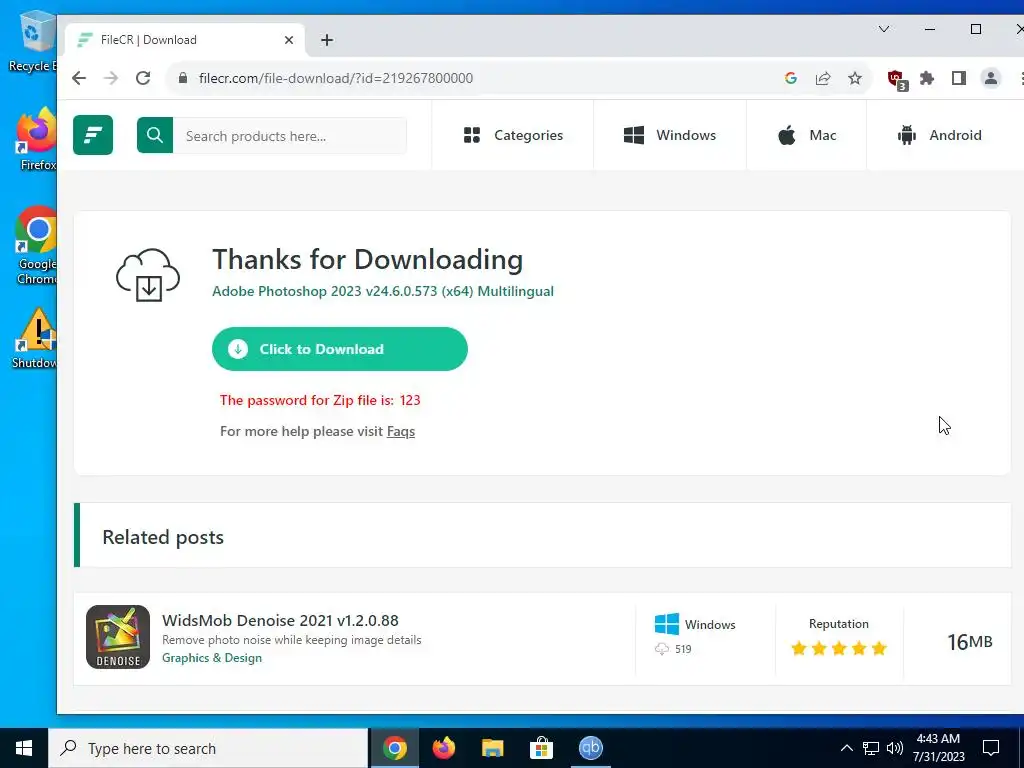The width and height of the screenshot is (1024, 768).
Task: Click the address bar URL
Action: 336,78
